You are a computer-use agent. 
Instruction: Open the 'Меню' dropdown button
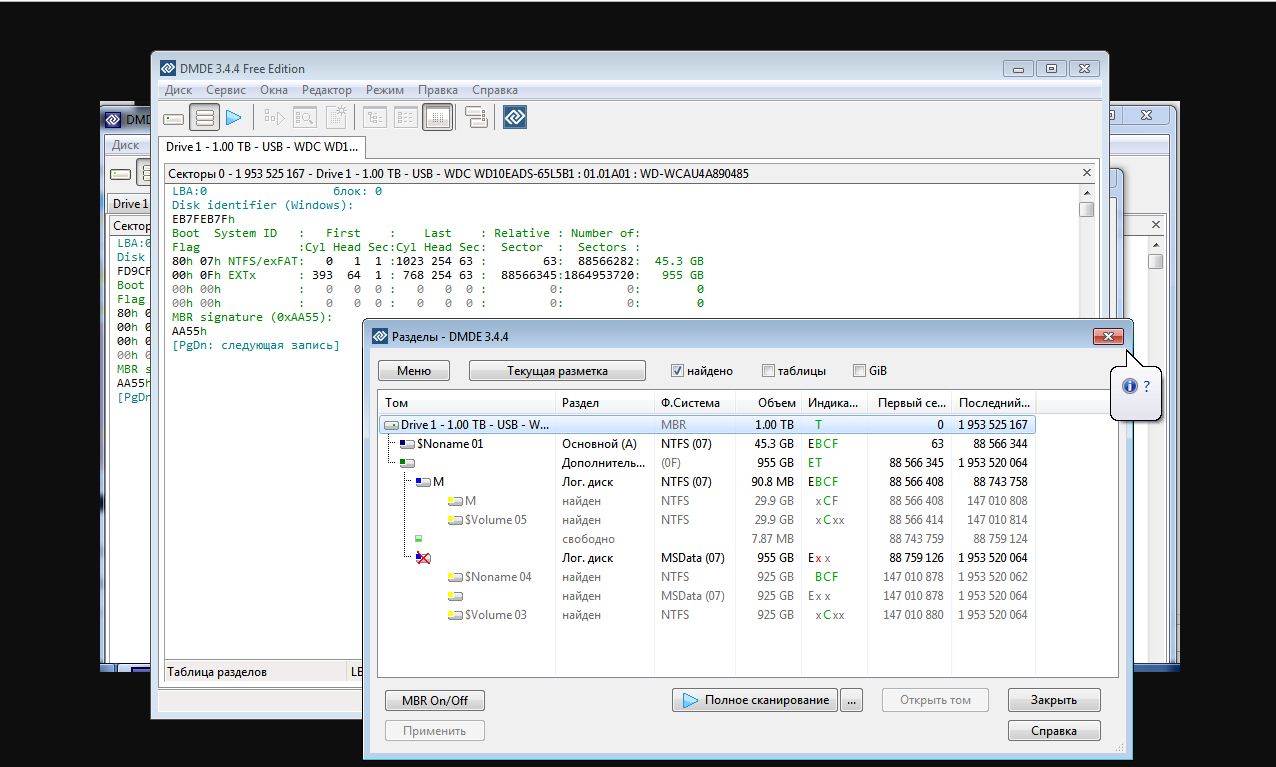click(414, 371)
